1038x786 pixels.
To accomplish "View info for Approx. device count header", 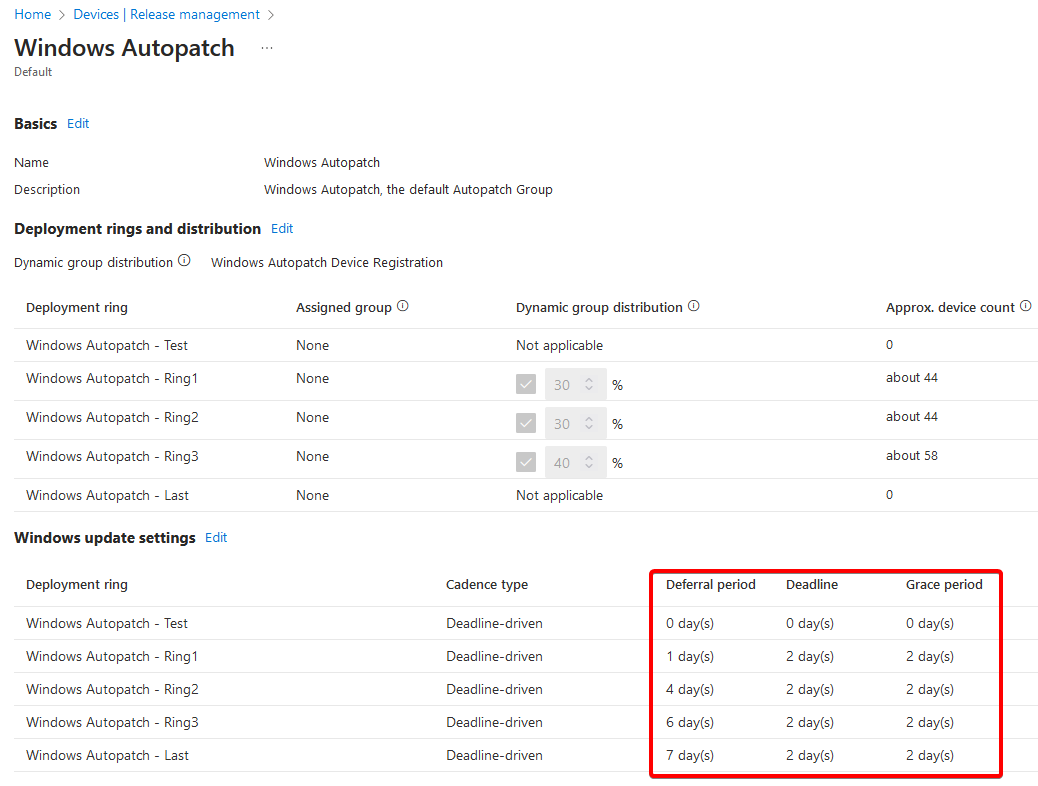I will click(1025, 305).
